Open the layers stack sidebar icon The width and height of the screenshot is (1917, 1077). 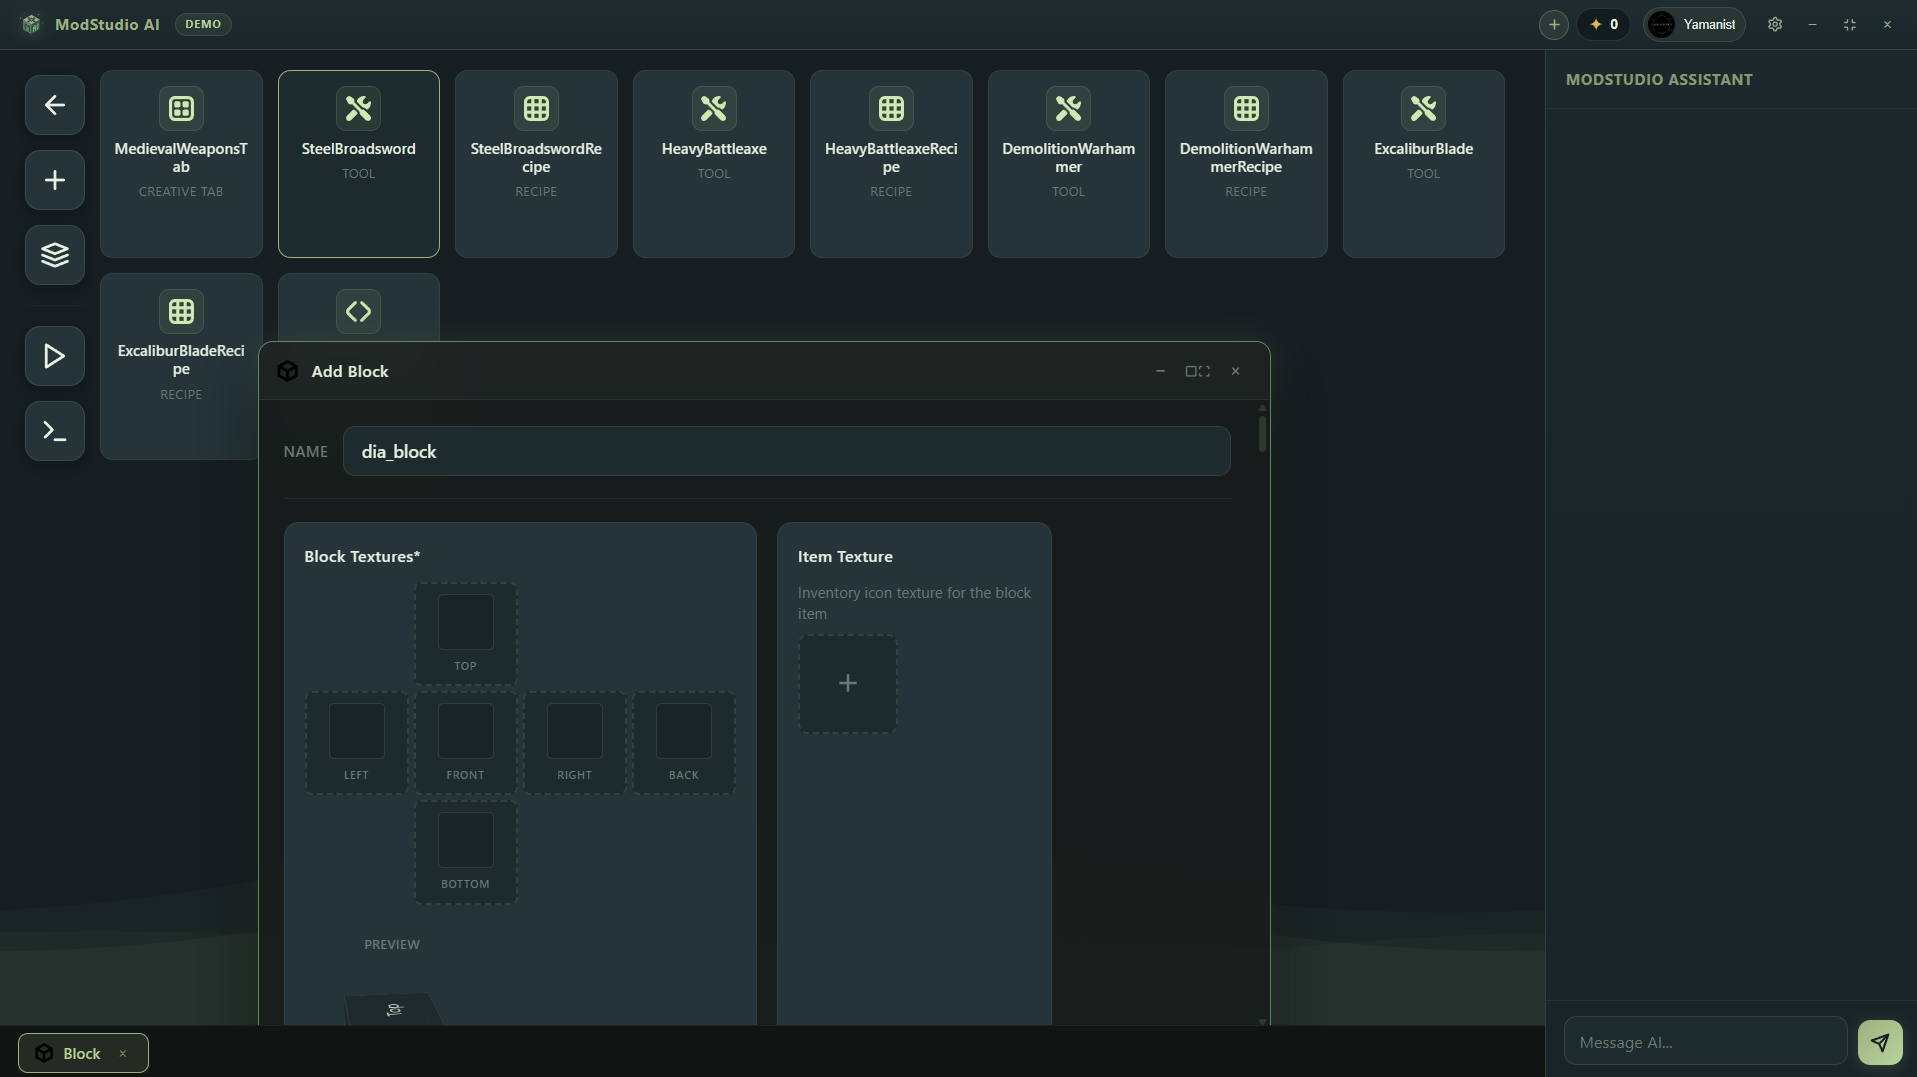[55, 255]
